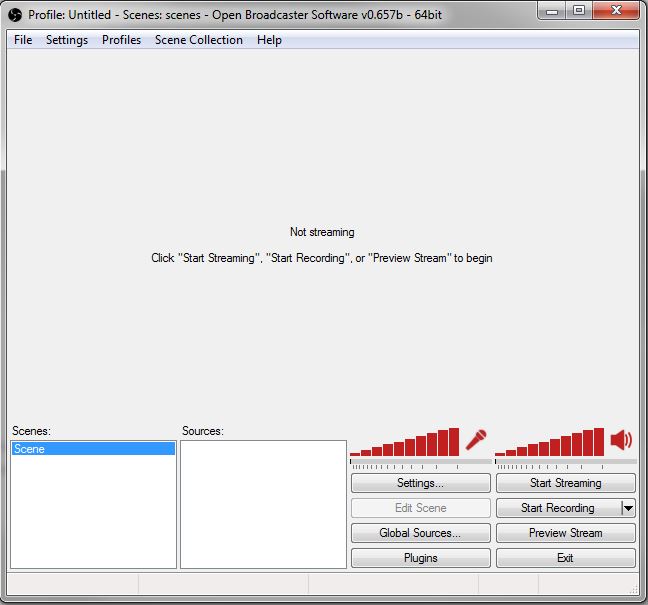Open the Plugins dialog

[420, 558]
